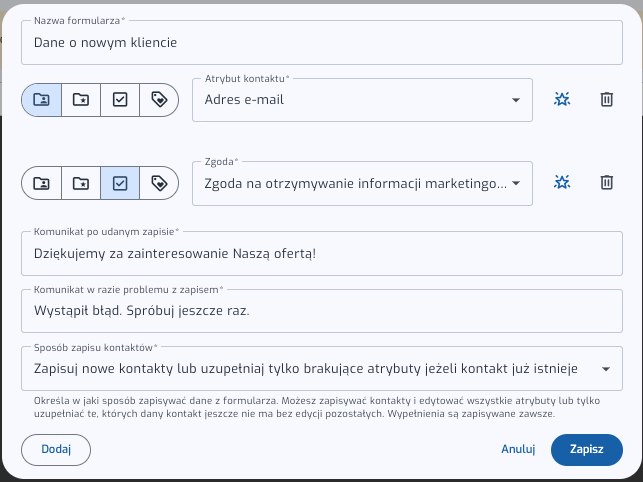This screenshot has width=643, height=482.
Task: Focus the Komunikat po udanym zapisie field
Action: pyautogui.click(x=320, y=254)
